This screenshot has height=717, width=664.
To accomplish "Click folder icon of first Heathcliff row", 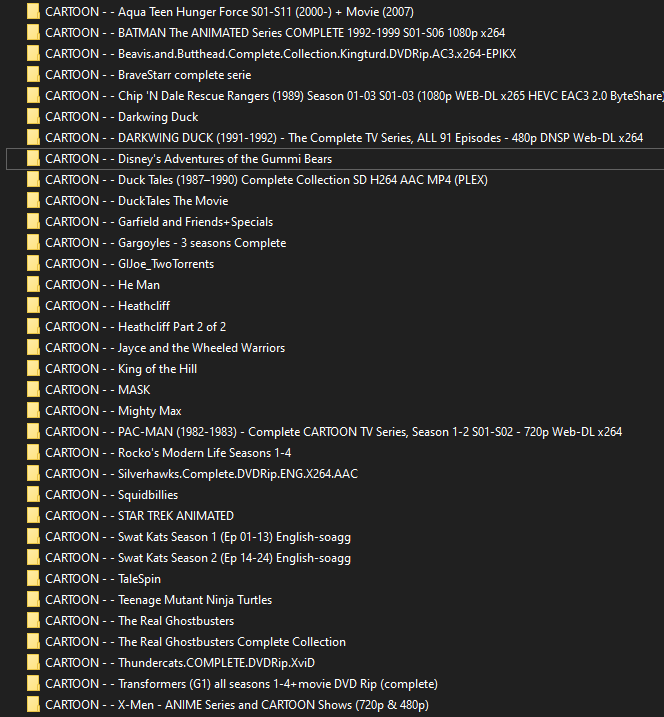I will click(x=33, y=306).
